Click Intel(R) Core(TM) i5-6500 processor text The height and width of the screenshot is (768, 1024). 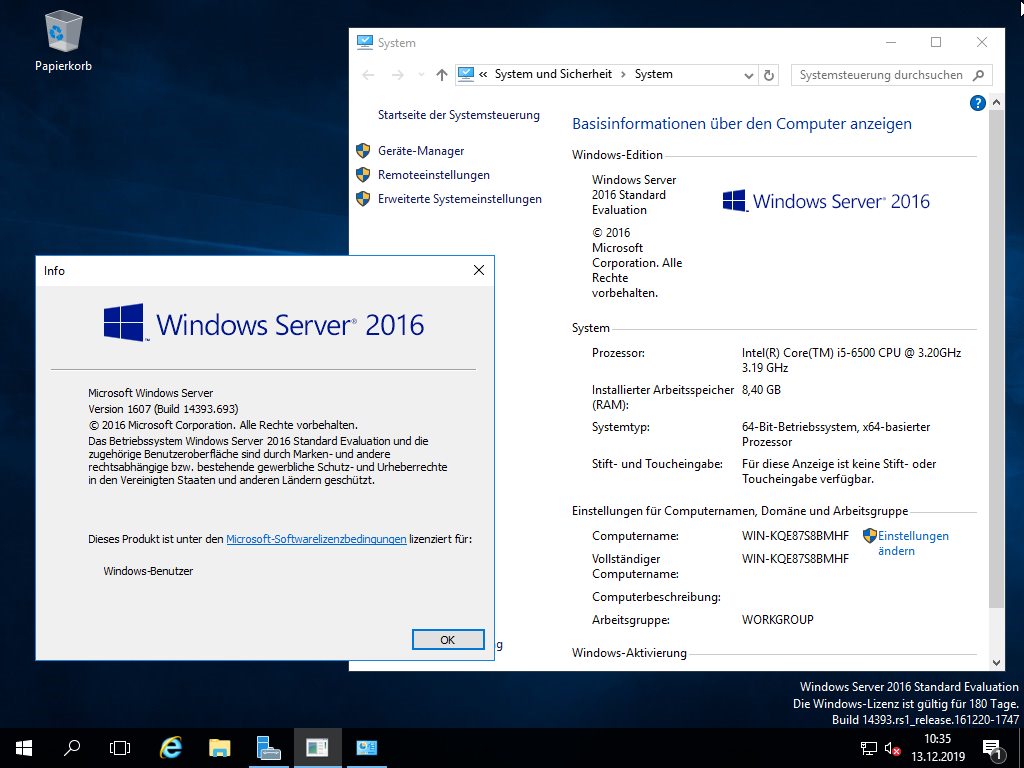852,360
